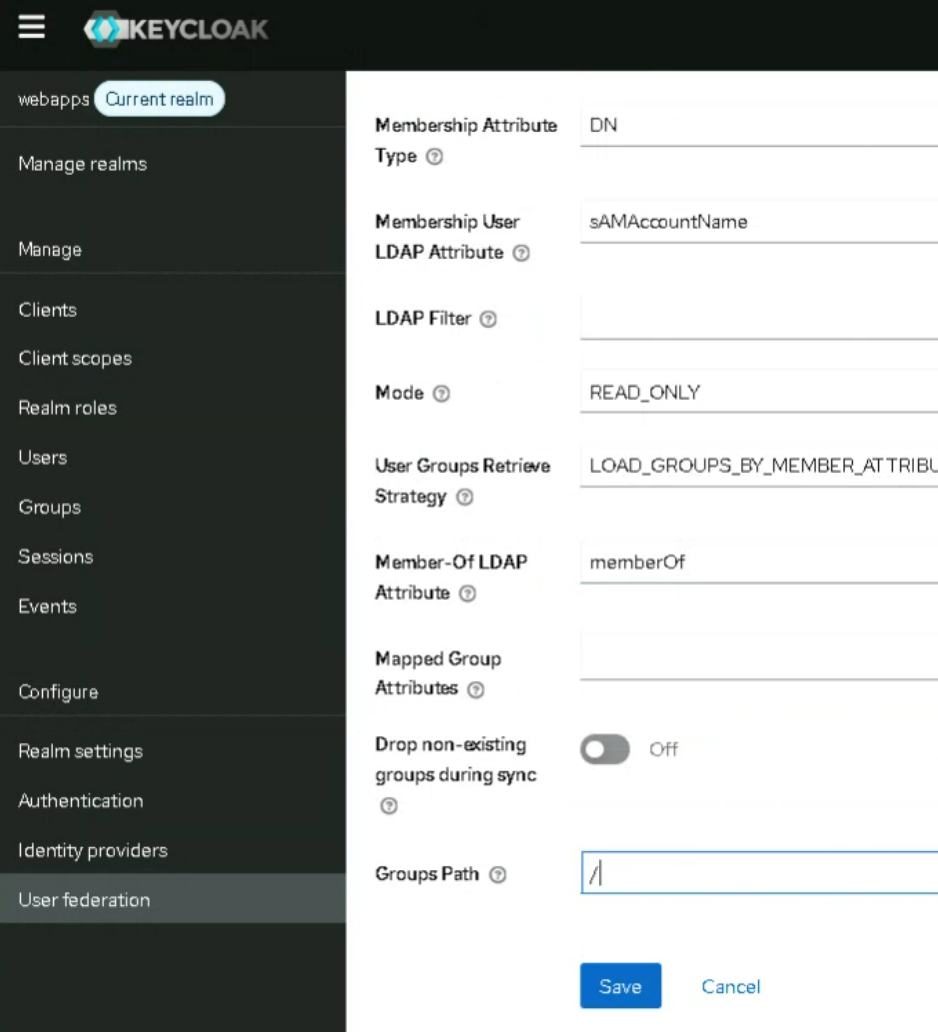Click the Groups Path input field

coord(758,873)
